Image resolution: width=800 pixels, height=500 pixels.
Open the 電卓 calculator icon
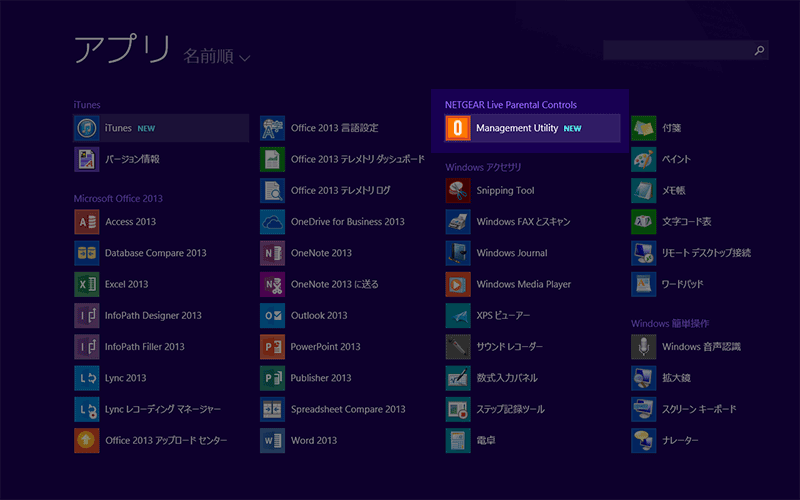(458, 440)
